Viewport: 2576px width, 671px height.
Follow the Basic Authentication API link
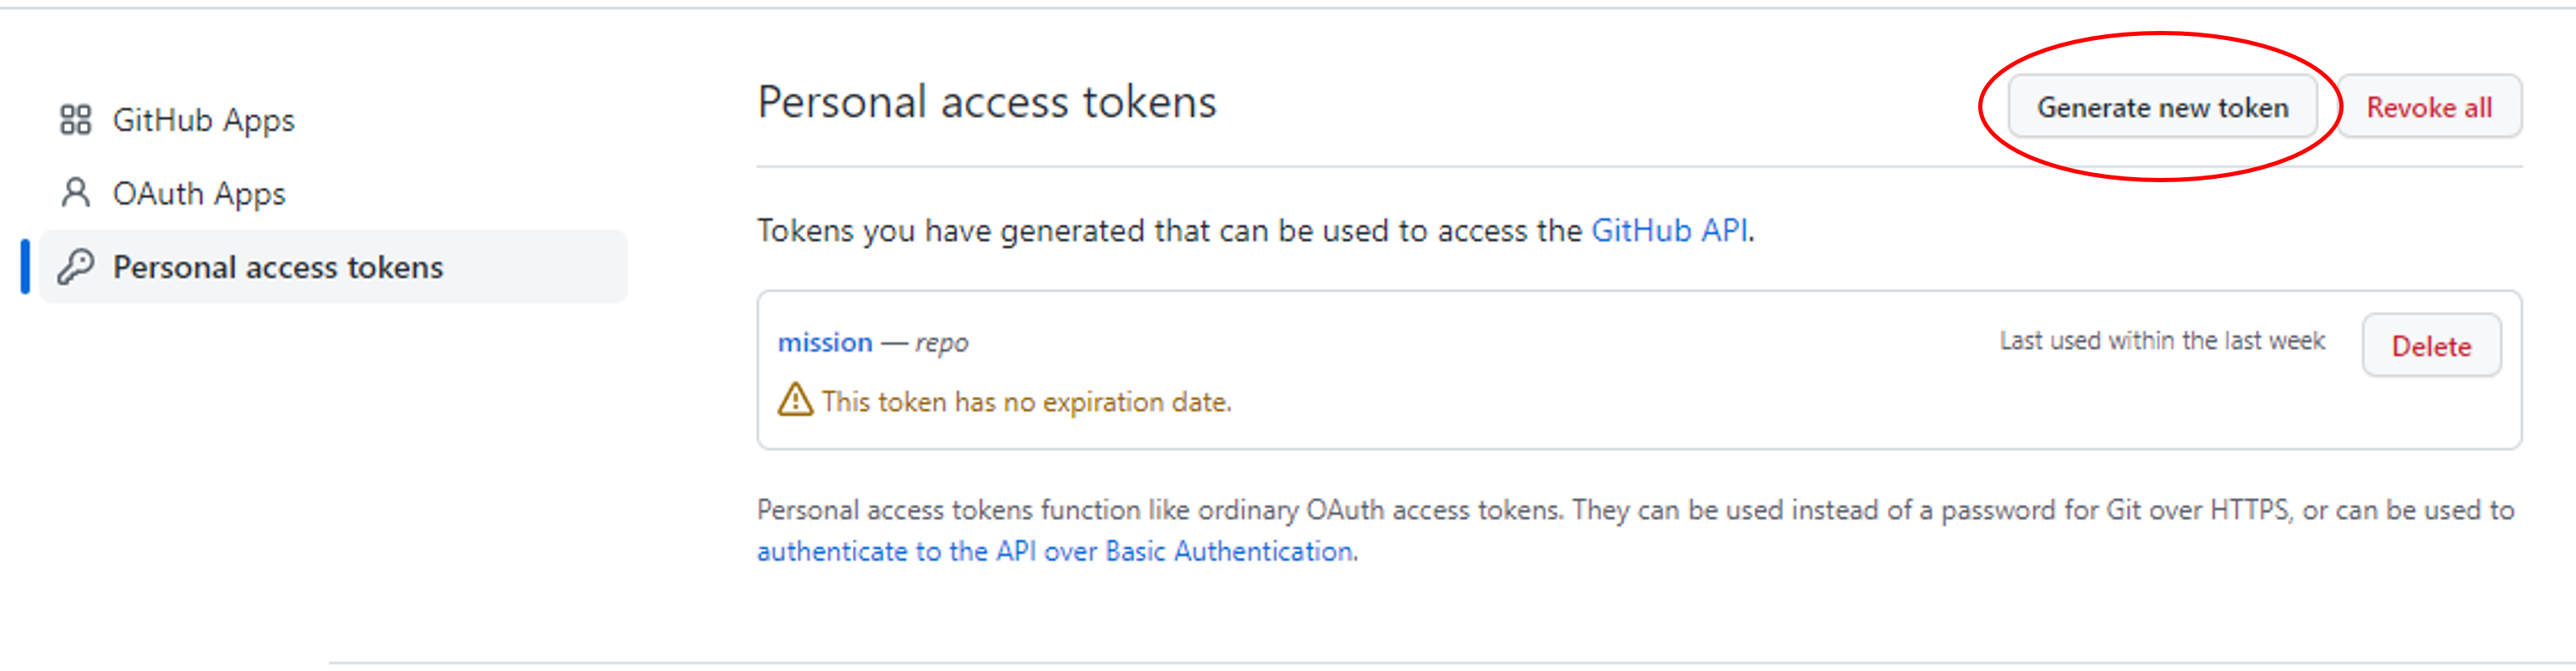1056,551
